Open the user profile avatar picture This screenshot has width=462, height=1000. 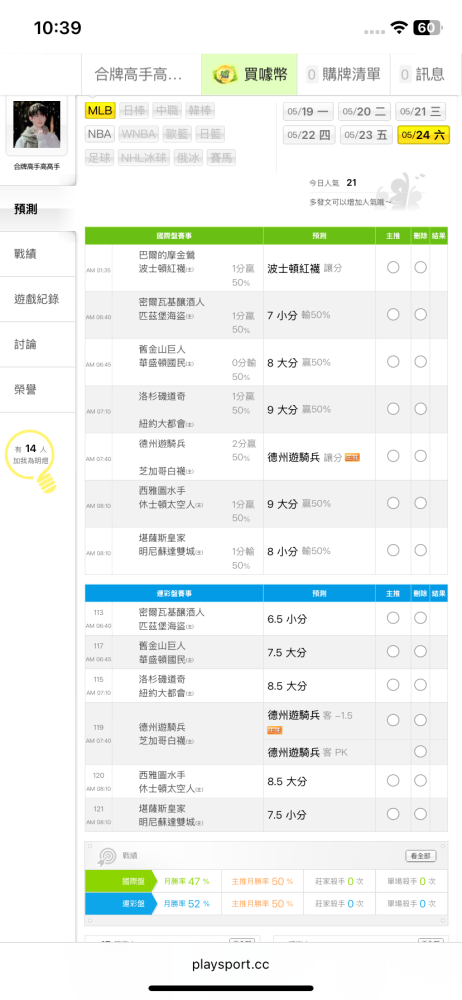[x=36, y=124]
